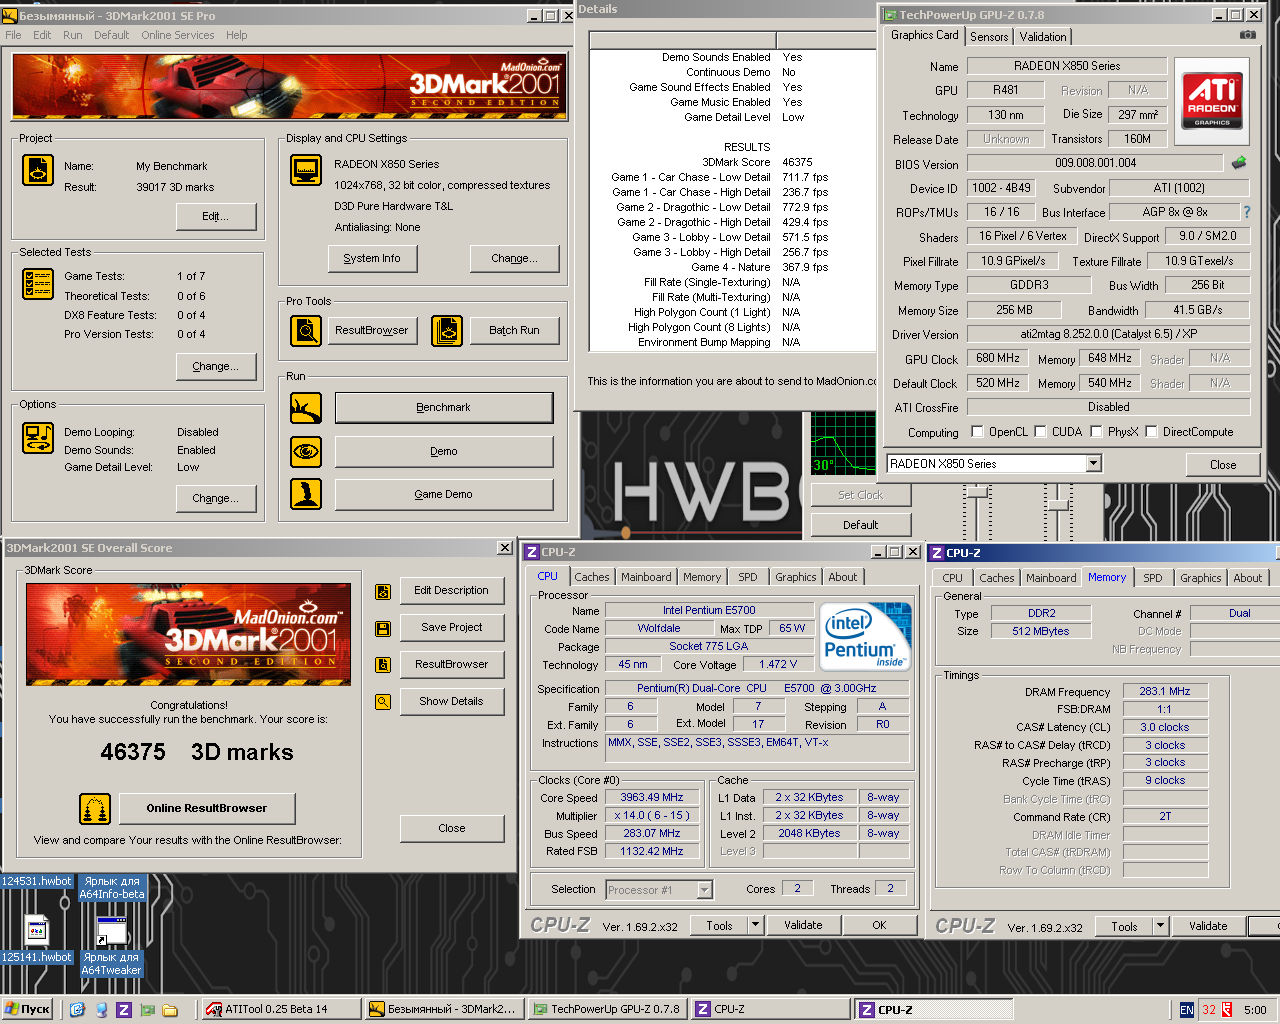Click the Set Clock button in ATITool
This screenshot has width=1280, height=1024.
(x=861, y=495)
